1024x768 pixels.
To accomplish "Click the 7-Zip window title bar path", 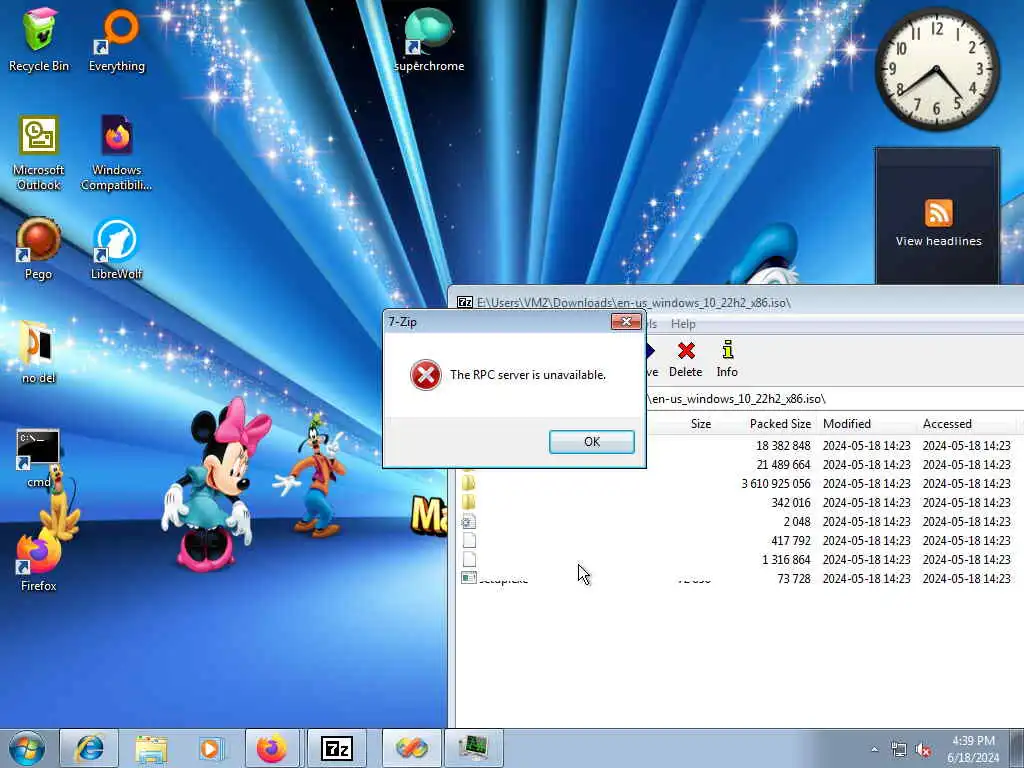I will point(633,302).
